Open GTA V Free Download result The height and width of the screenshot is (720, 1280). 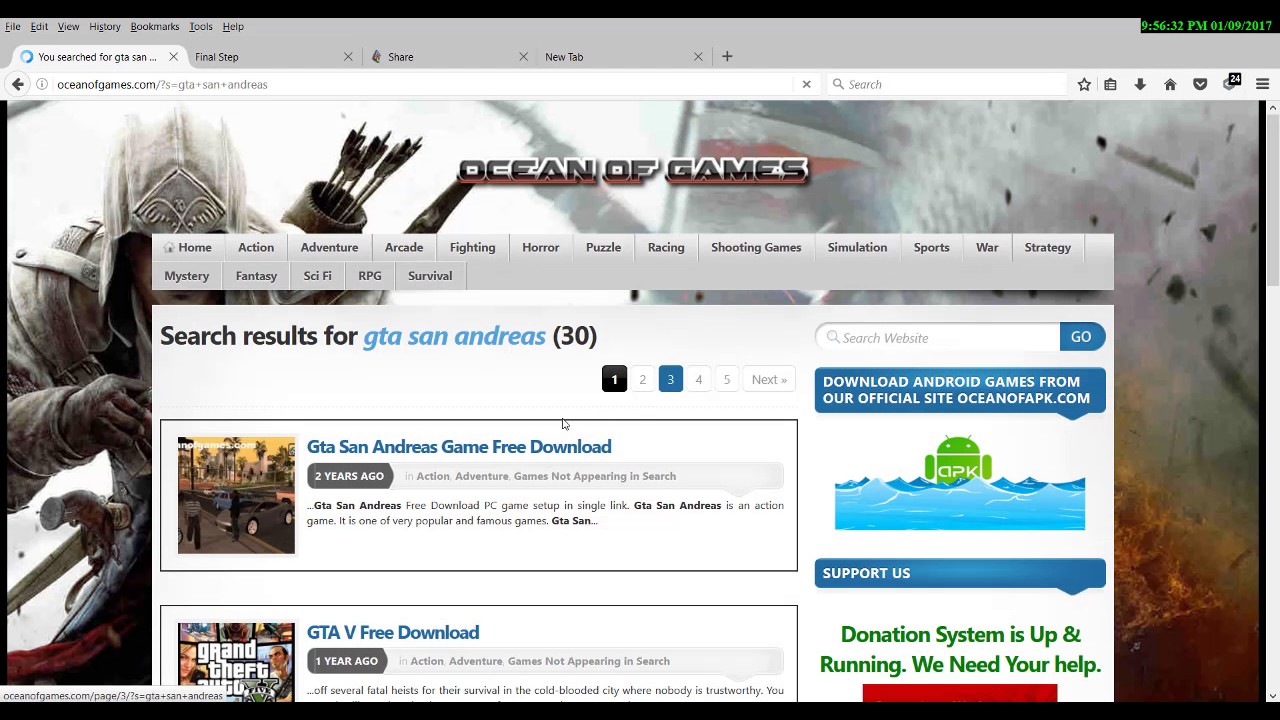pos(393,633)
